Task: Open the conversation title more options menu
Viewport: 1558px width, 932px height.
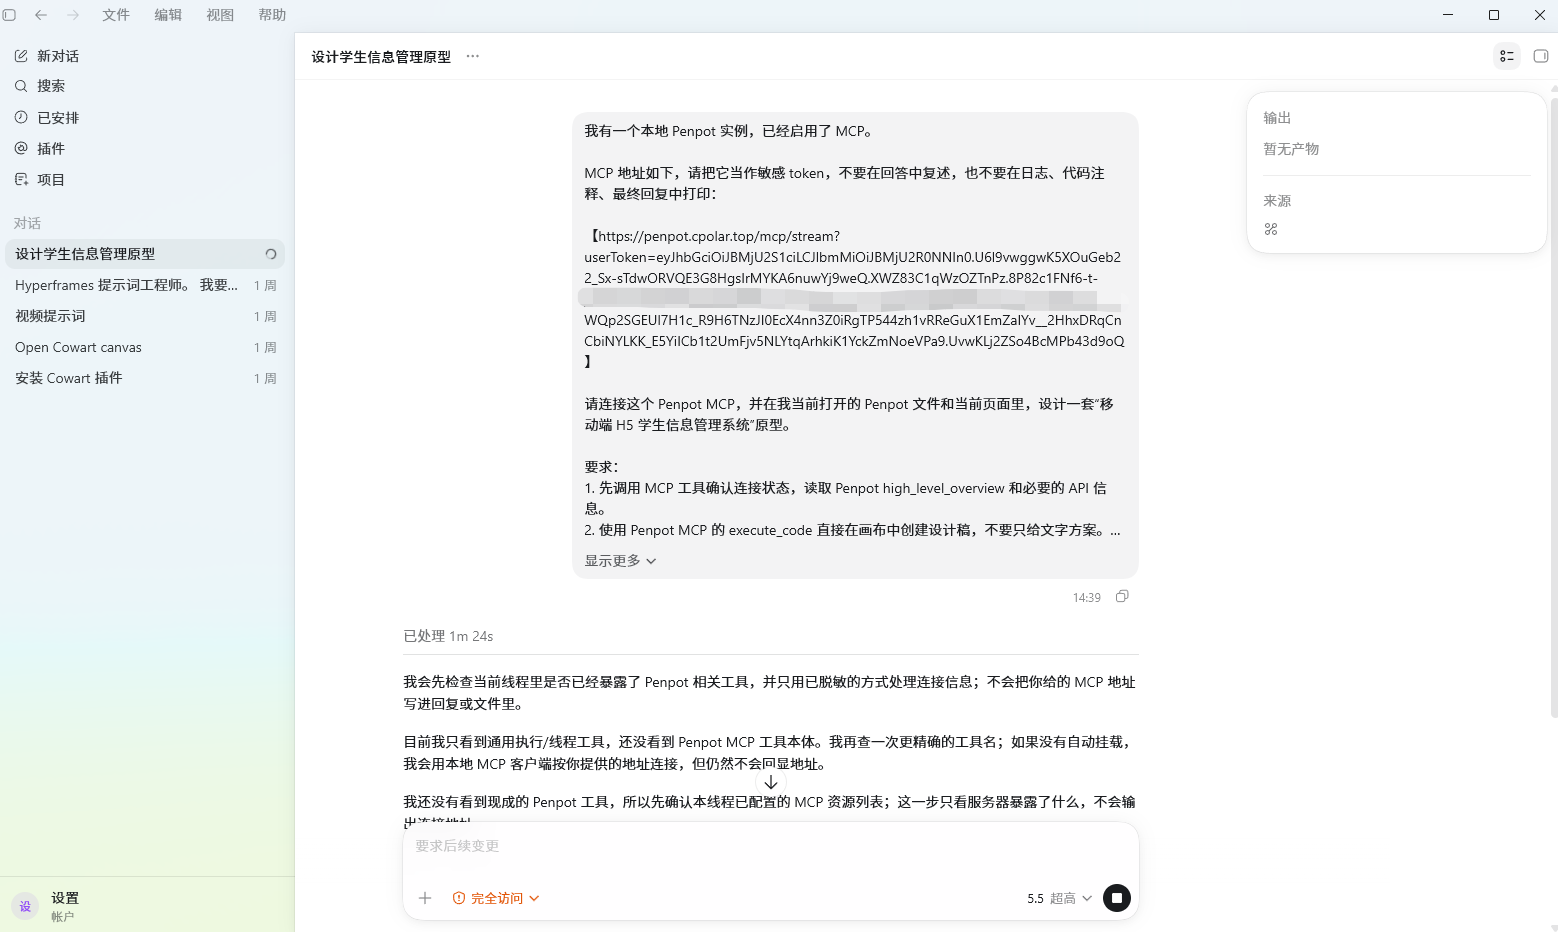Action: point(473,56)
